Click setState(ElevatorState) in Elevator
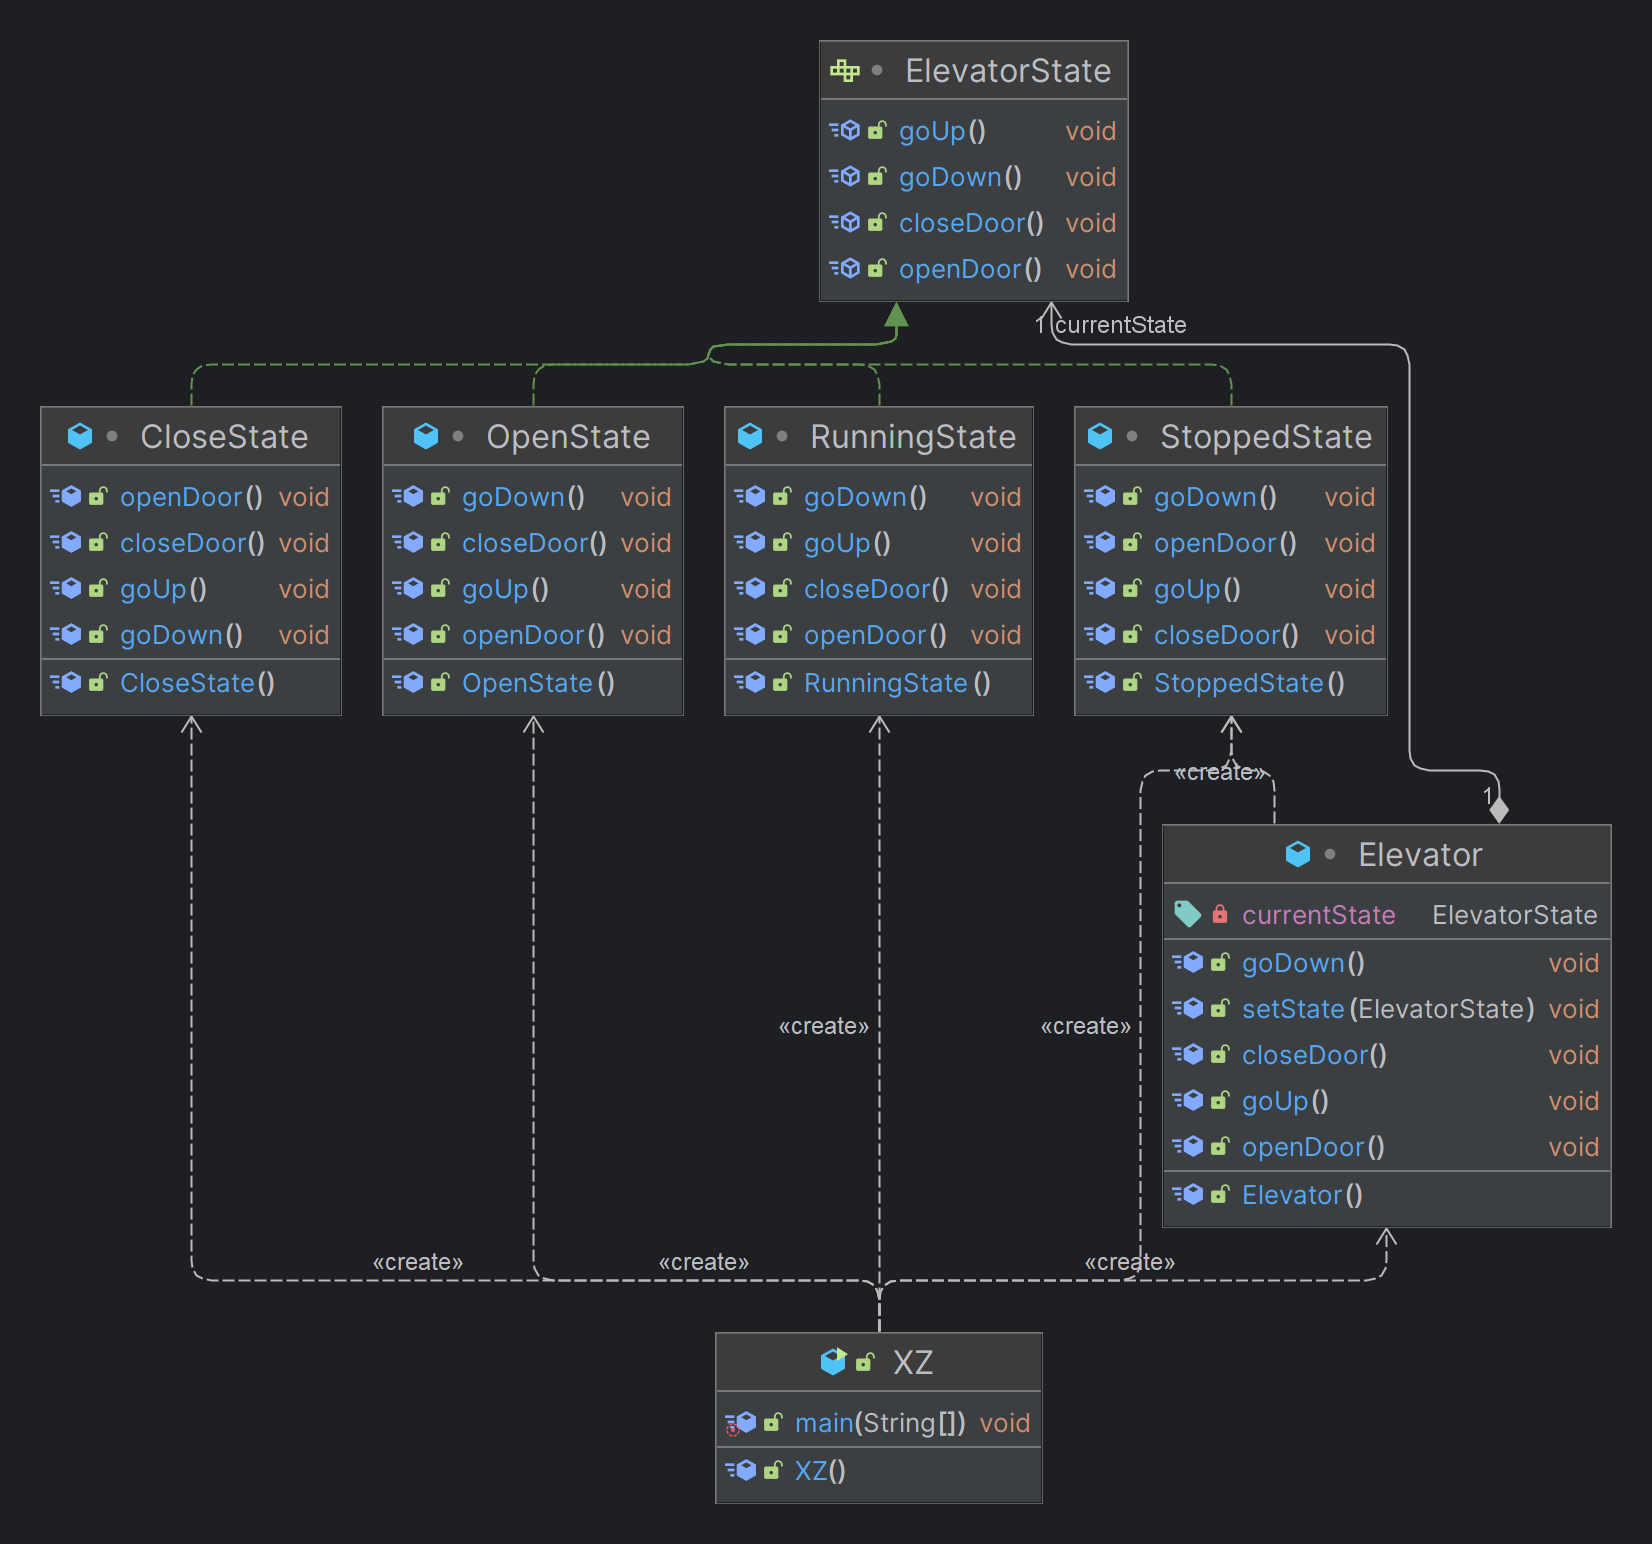This screenshot has height=1544, width=1652. point(1387,1008)
